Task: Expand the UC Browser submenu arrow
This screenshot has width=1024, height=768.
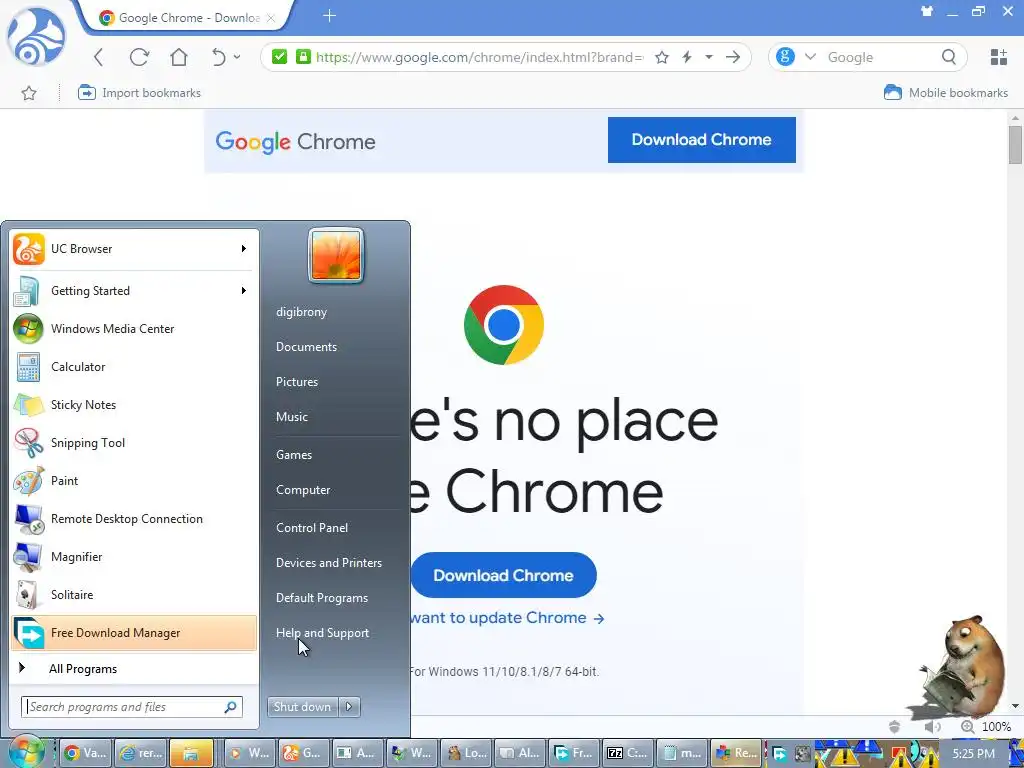Action: 244,249
